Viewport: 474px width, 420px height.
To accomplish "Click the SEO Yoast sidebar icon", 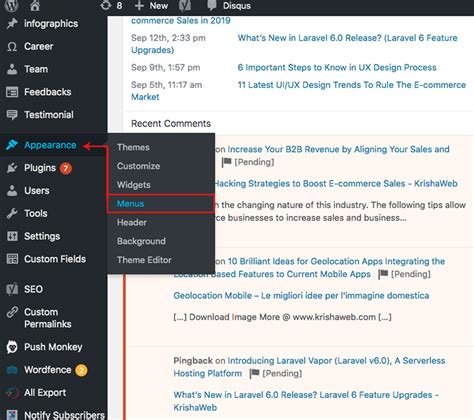I will click(12, 289).
